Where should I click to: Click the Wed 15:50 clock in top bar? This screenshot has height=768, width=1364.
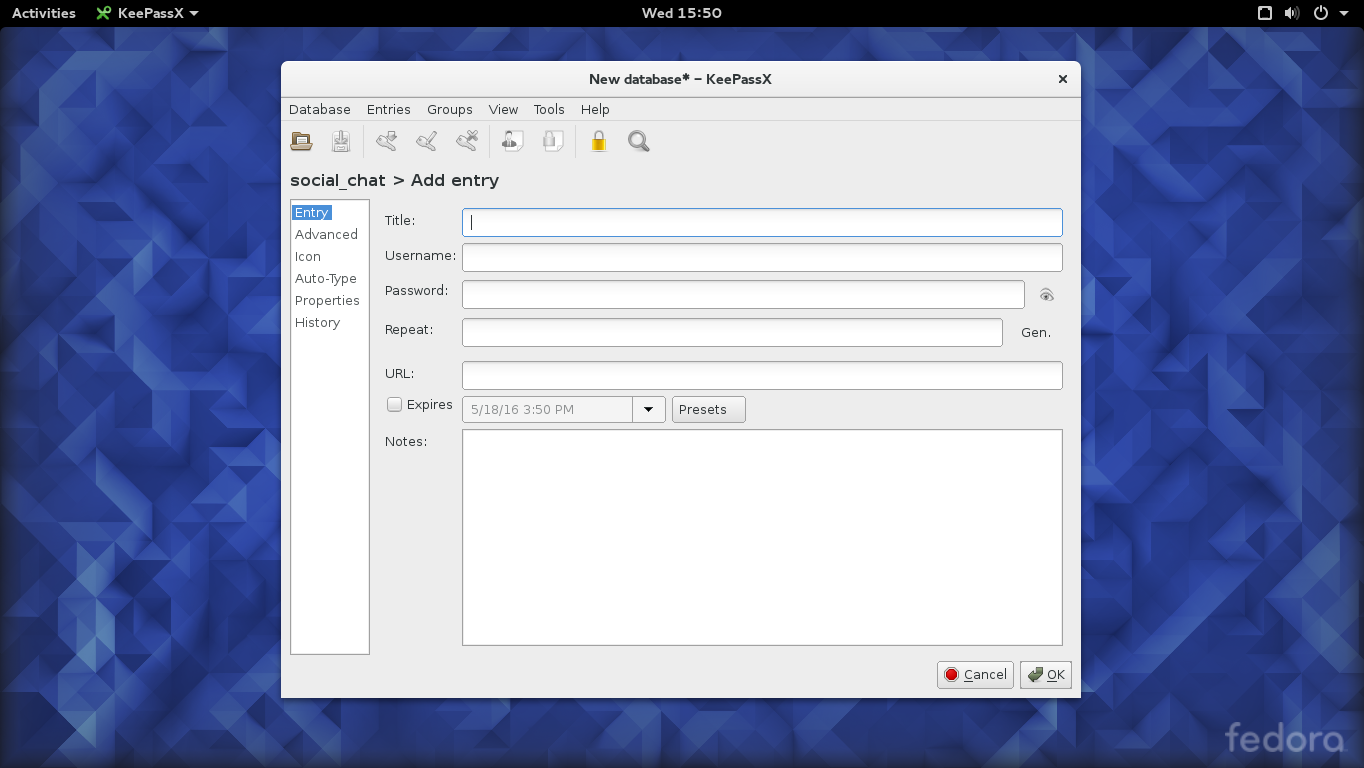pos(682,13)
